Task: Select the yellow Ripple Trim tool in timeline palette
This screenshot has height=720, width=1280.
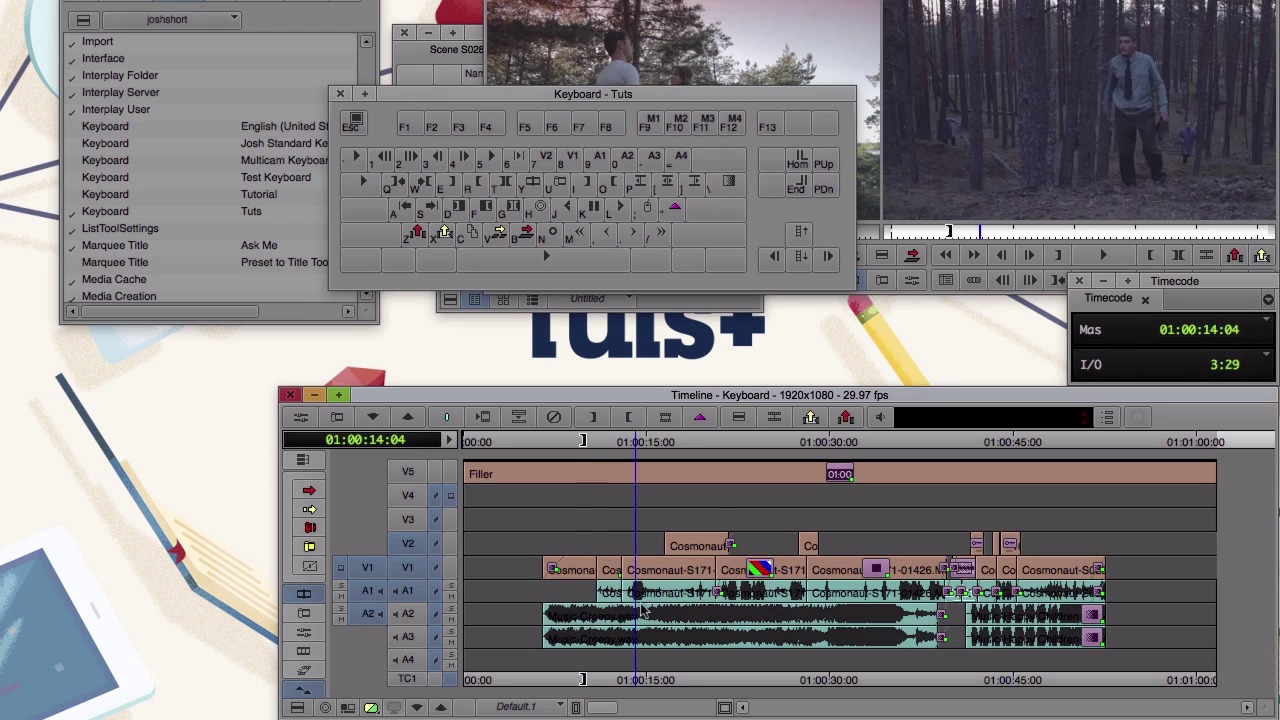Action: [x=309, y=547]
